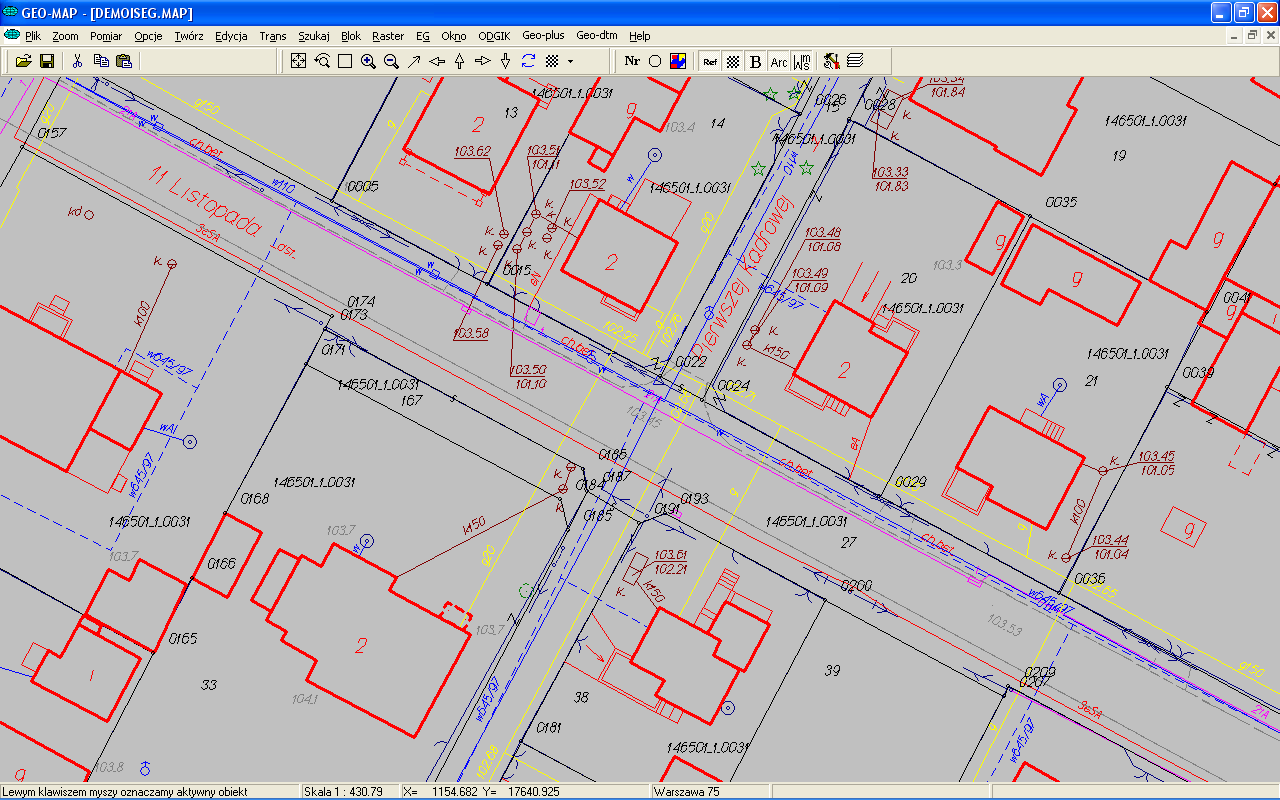Toggle the Arc button

coord(778,61)
